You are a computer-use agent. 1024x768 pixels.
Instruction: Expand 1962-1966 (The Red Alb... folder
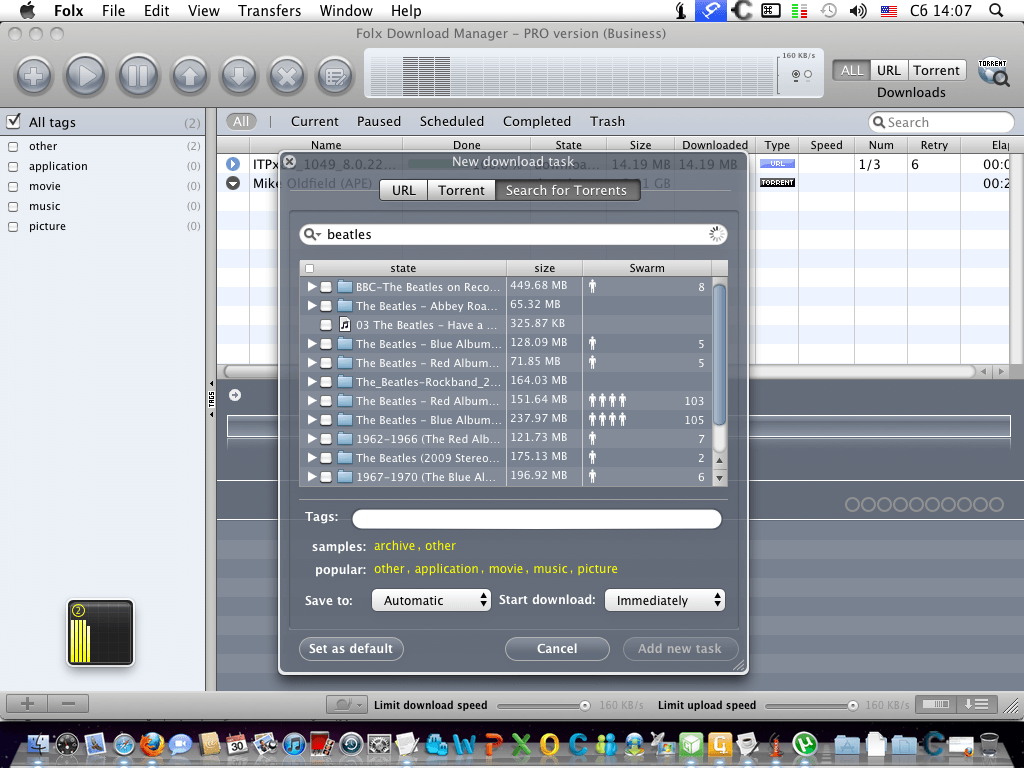[x=312, y=438]
